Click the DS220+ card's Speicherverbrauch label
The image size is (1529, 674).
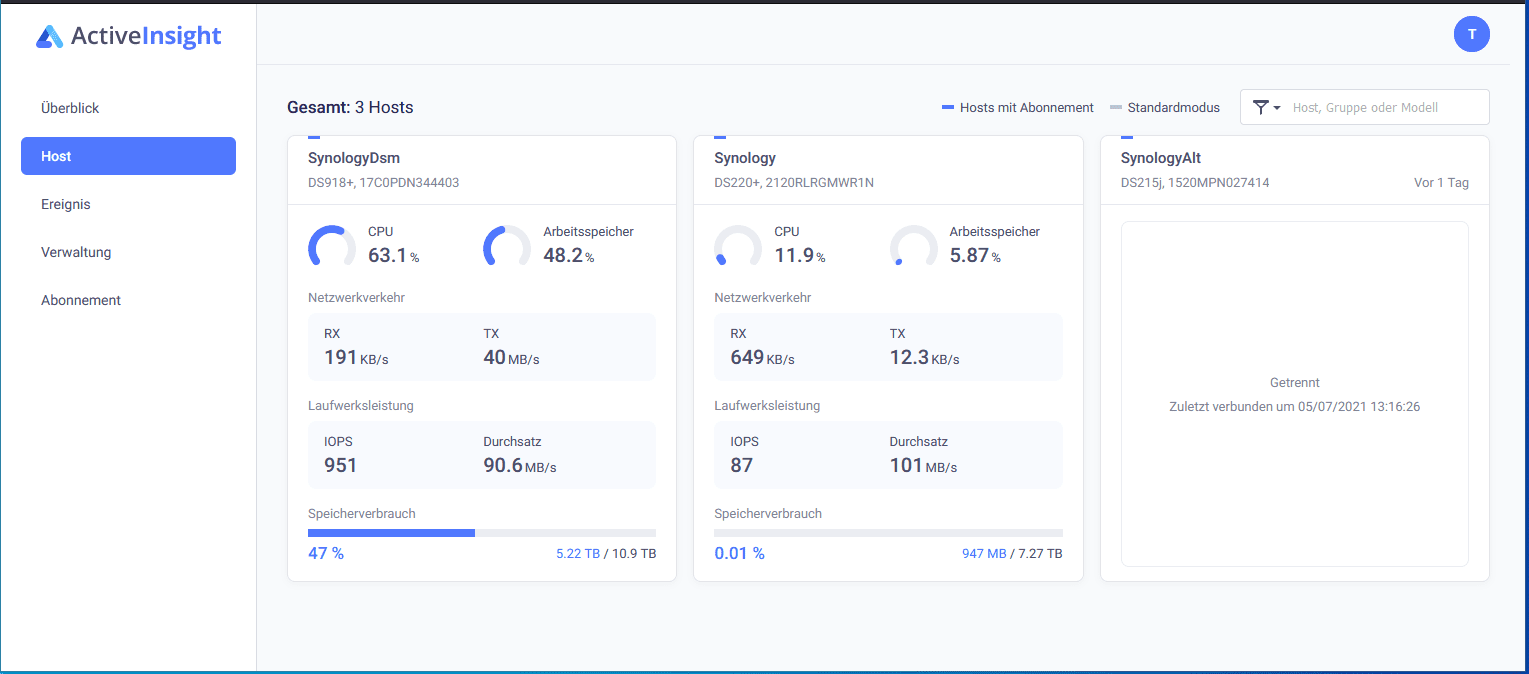tap(768, 513)
